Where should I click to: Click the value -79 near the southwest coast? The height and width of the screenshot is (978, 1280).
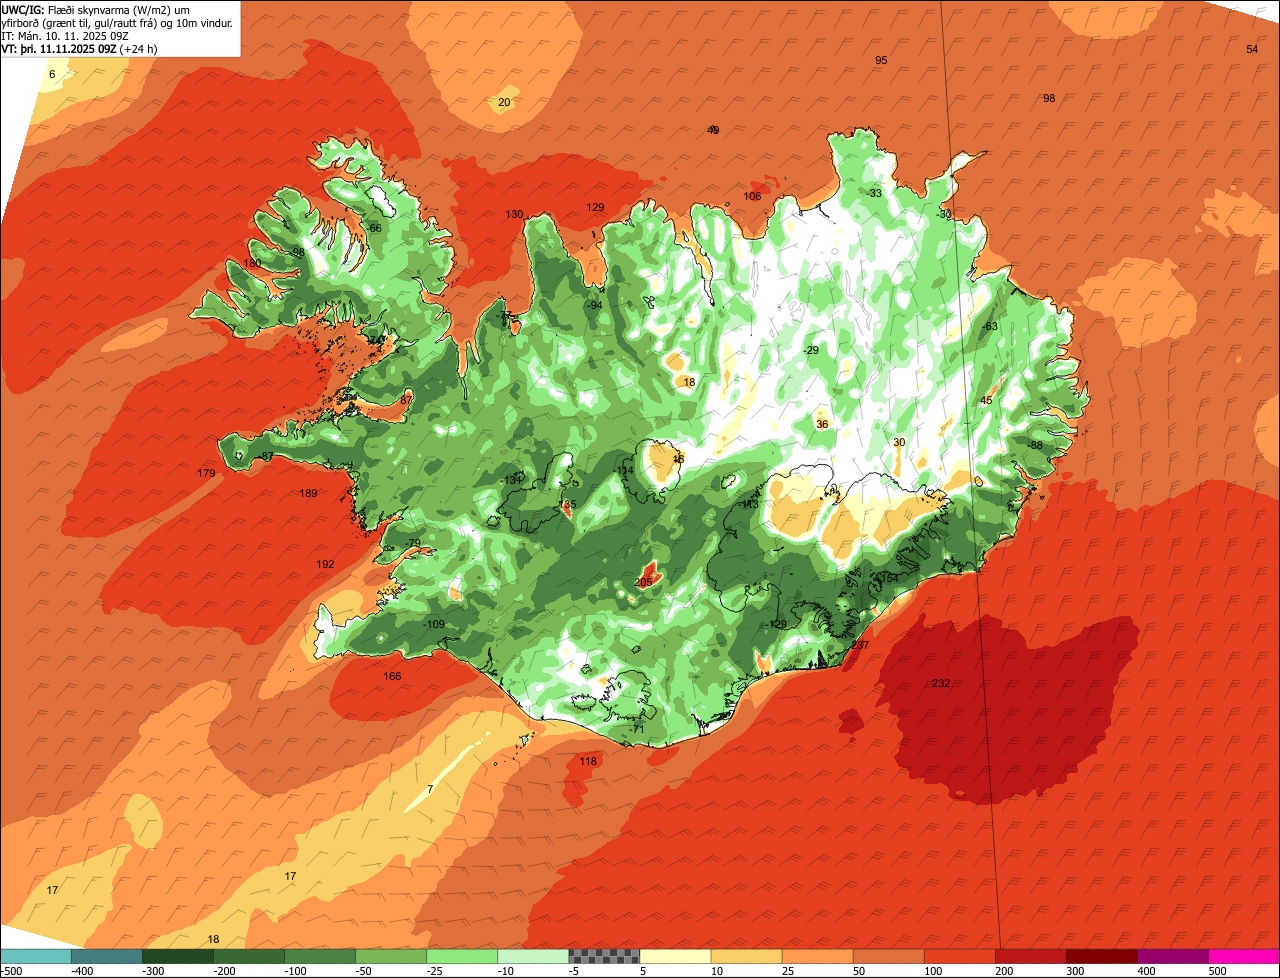tap(413, 543)
